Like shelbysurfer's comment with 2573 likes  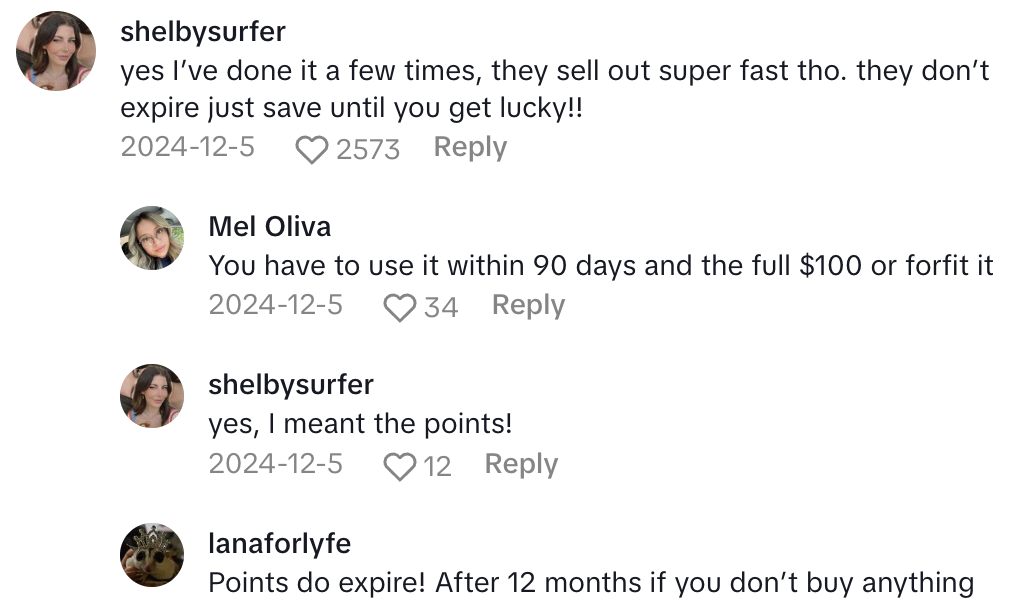click(312, 149)
